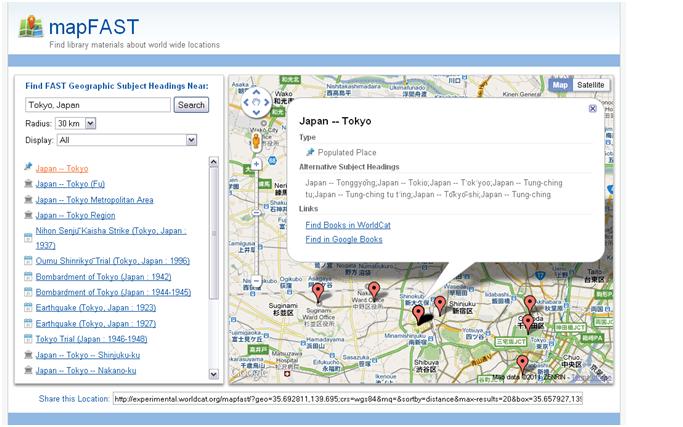Click the calendar icon beside Tokyo Trial
Viewport: 683px width, 427px height.
[28, 339]
